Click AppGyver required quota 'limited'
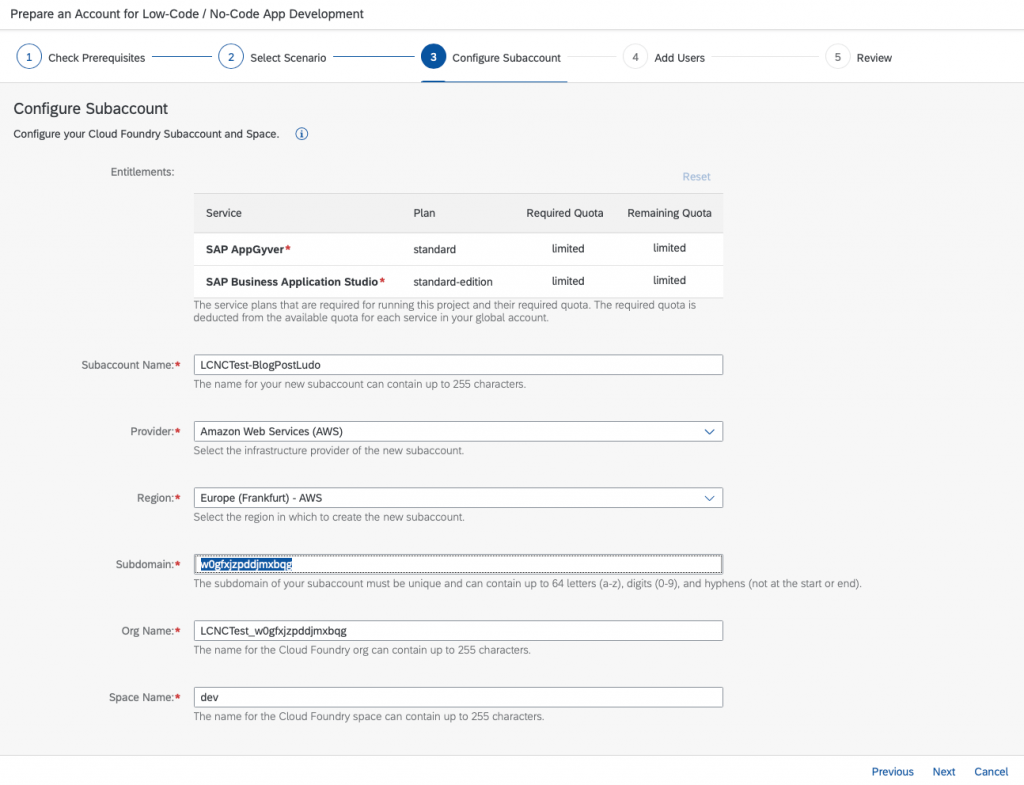Screen dimensions: 1024x785 pos(568,249)
